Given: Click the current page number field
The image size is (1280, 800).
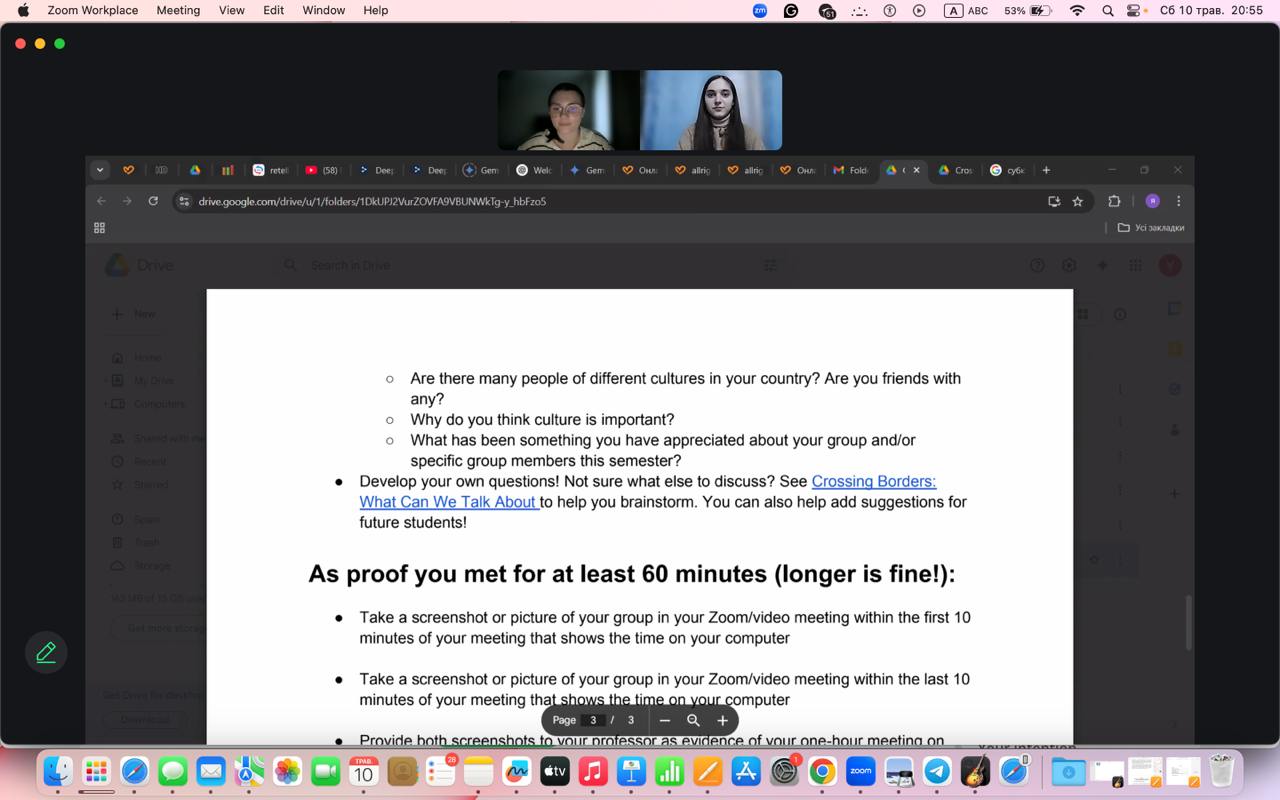Looking at the screenshot, I should coord(593,720).
